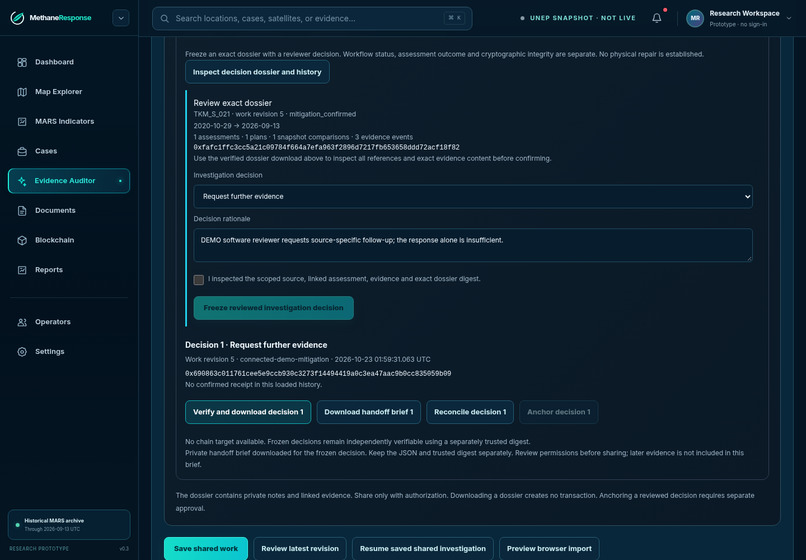
Task: Open the Dashboard grid icon
Action: [22, 62]
